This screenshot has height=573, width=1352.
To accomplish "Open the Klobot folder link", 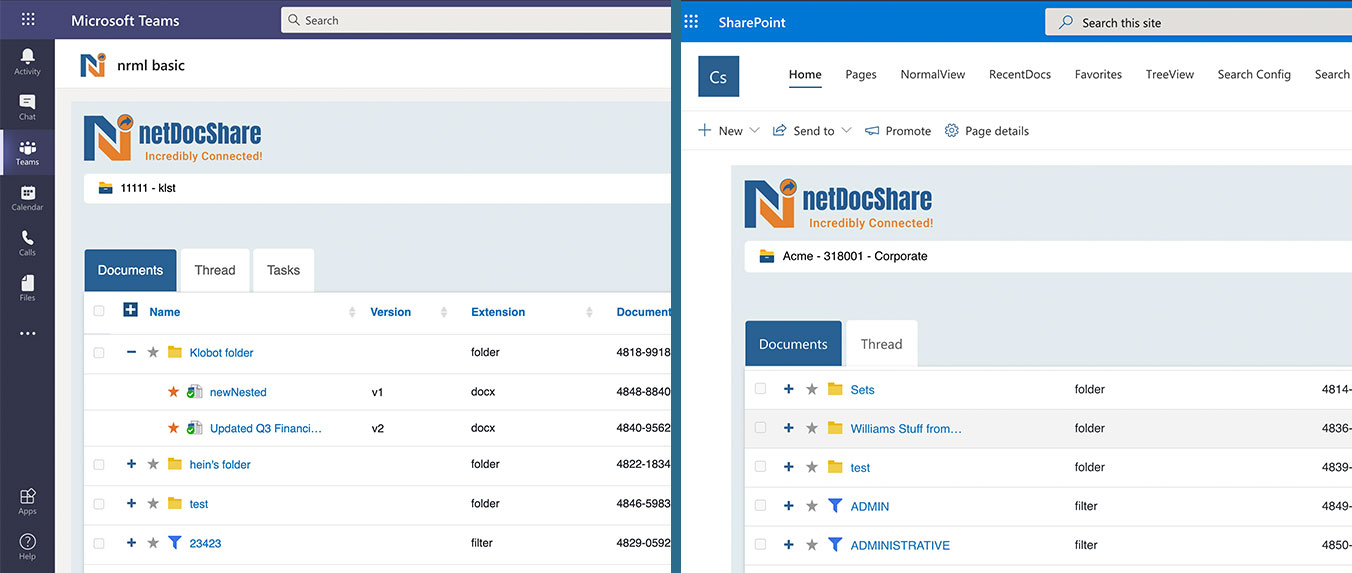I will [221, 352].
